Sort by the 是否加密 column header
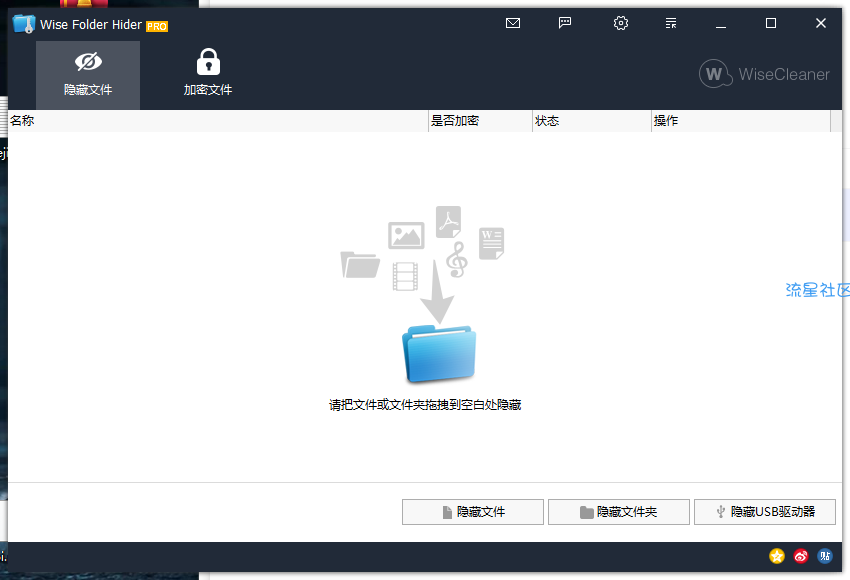The width and height of the screenshot is (850, 580). [480, 121]
